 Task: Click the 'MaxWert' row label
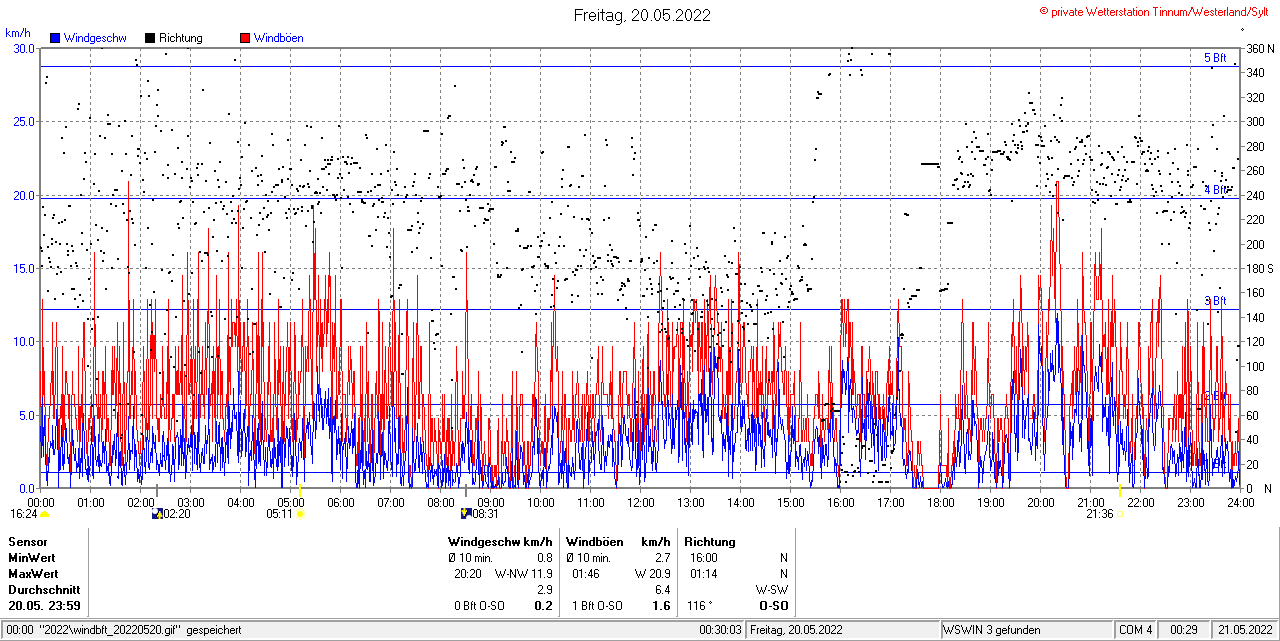[x=32, y=574]
